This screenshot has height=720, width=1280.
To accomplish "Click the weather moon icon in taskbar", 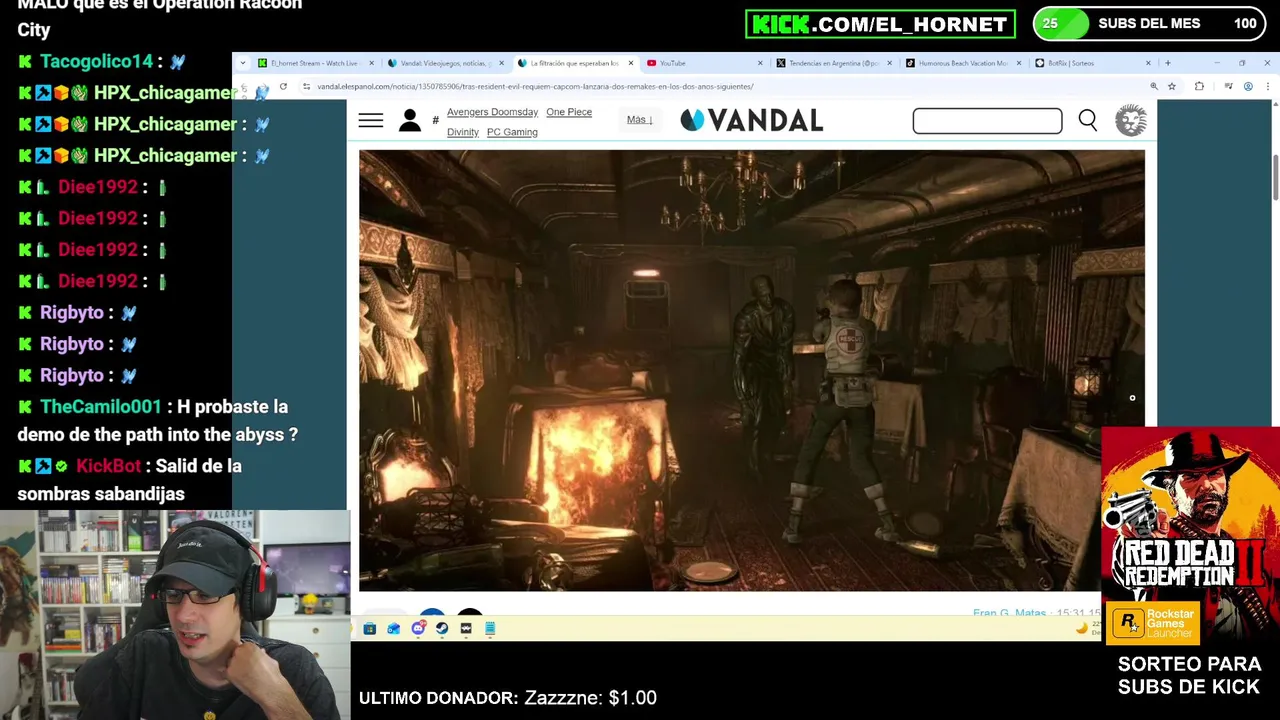I will click(1081, 628).
